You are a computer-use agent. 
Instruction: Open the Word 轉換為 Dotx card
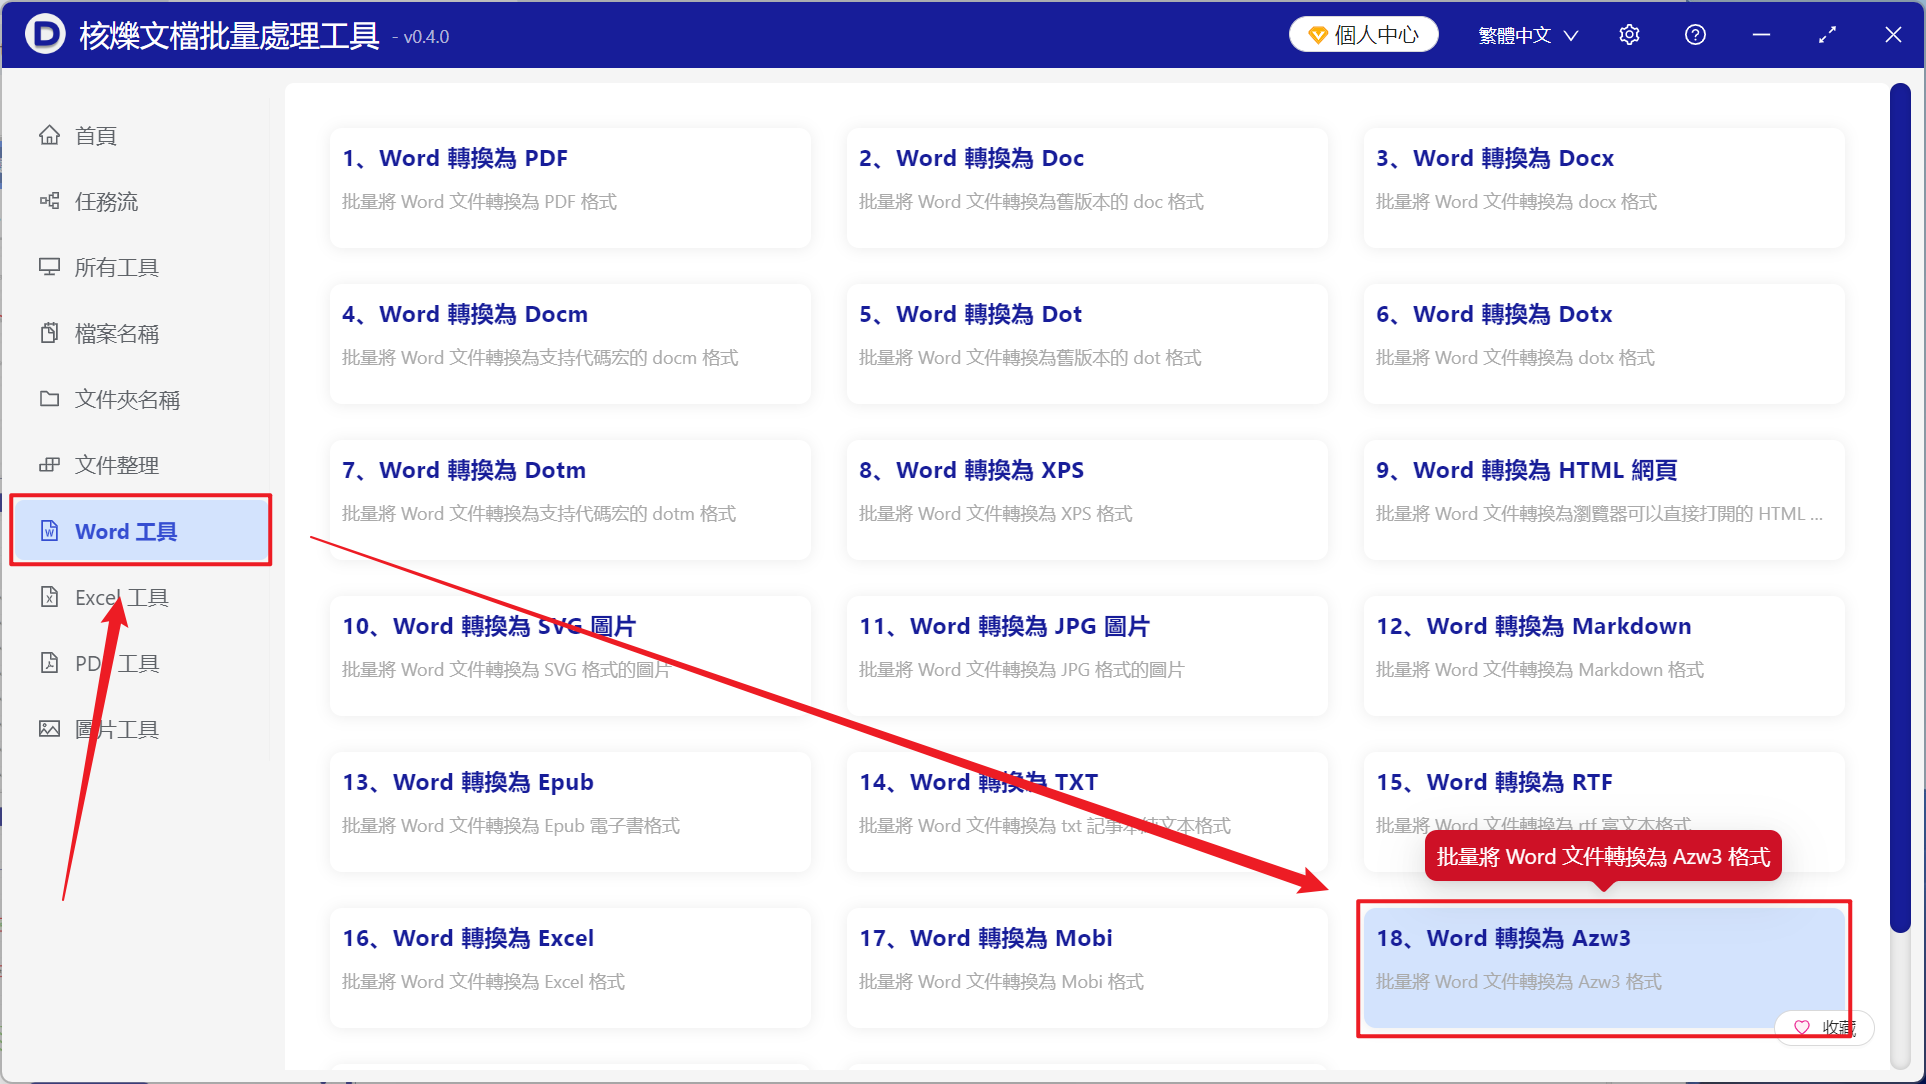(1604, 344)
